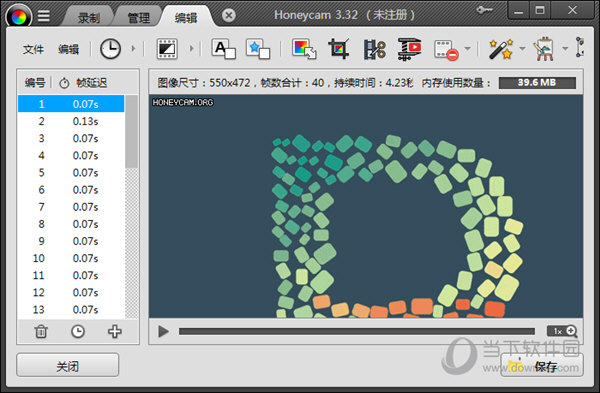The height and width of the screenshot is (393, 600).
Task: Click the animation preview image
Action: (x=366, y=206)
